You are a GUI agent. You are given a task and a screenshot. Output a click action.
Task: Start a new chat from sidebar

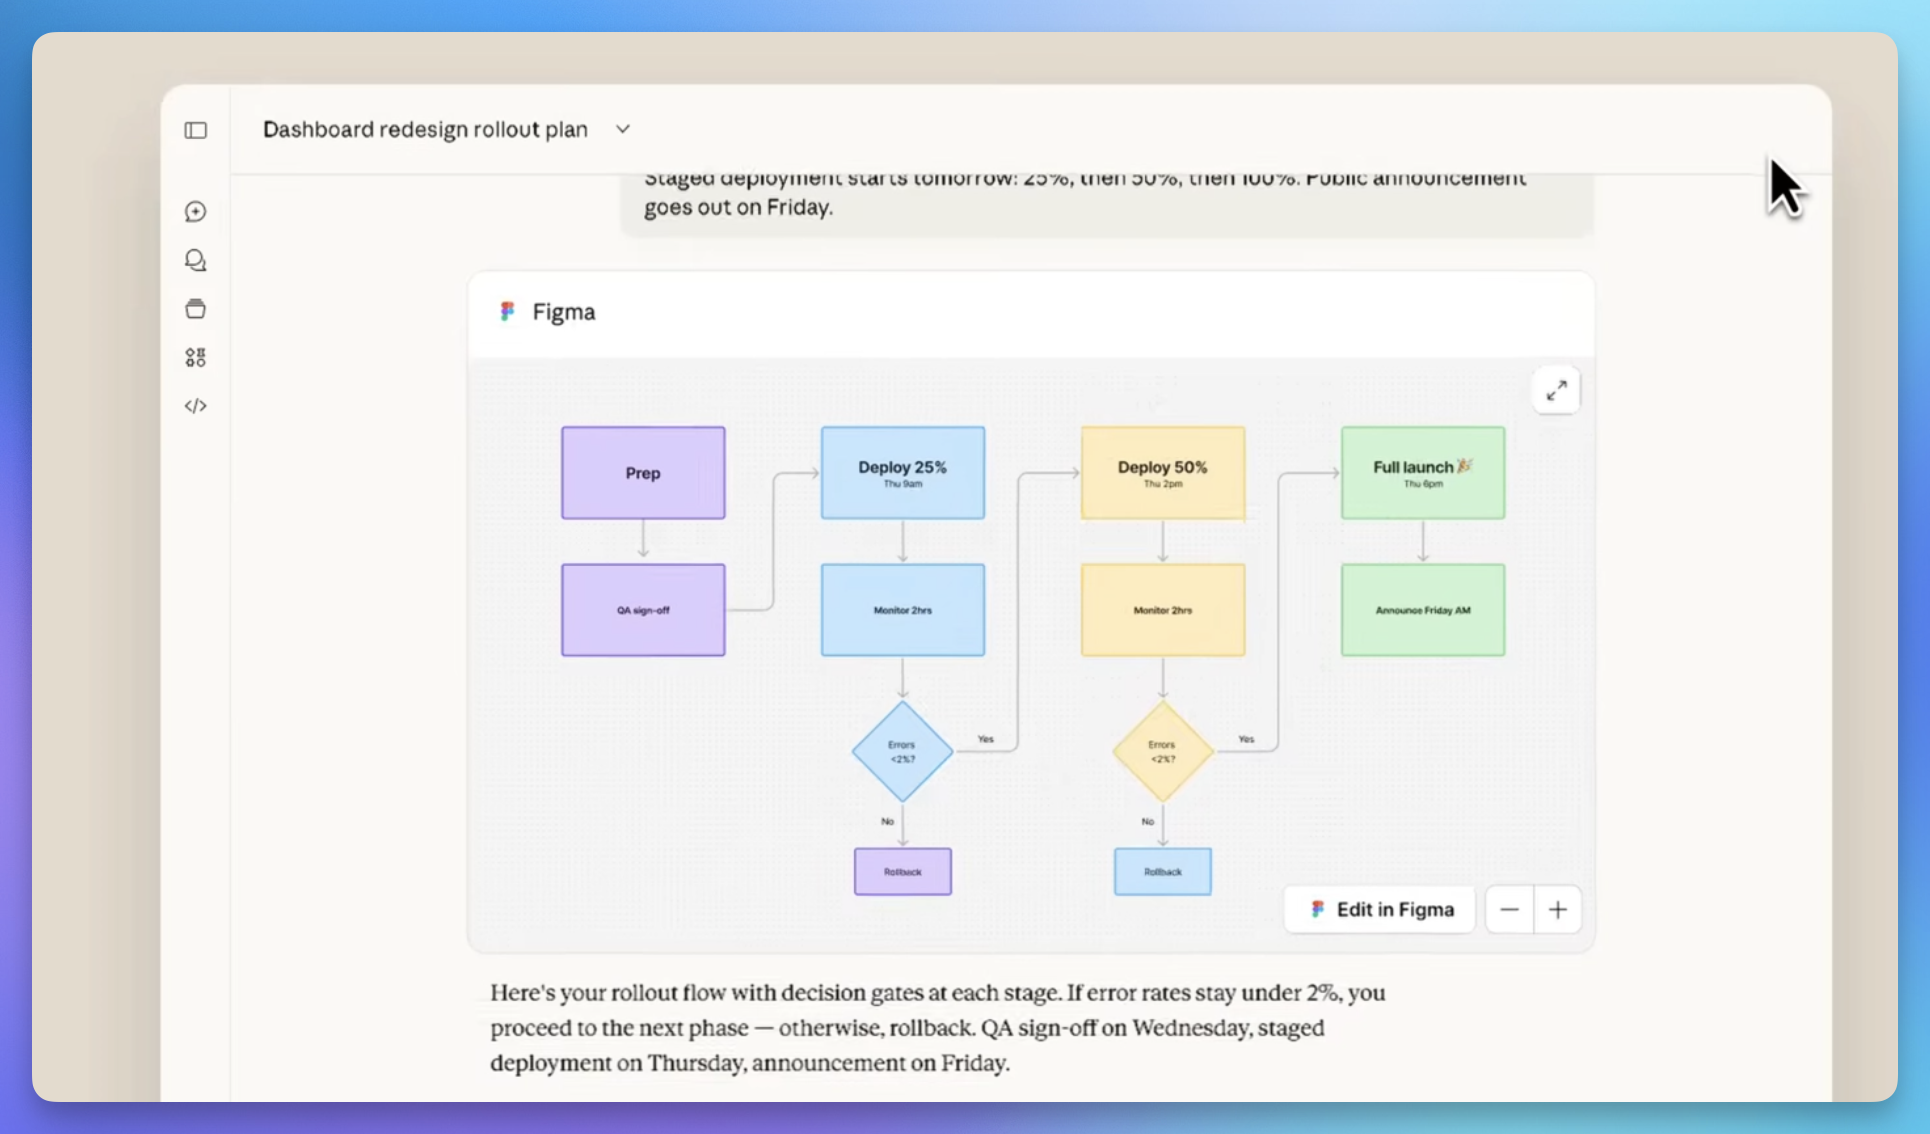click(x=196, y=211)
